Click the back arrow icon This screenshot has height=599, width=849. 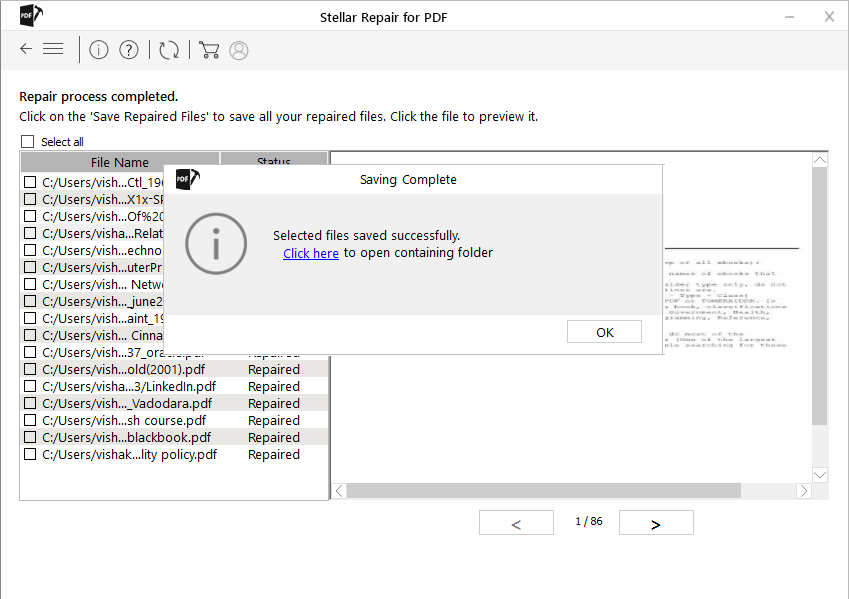(x=26, y=49)
